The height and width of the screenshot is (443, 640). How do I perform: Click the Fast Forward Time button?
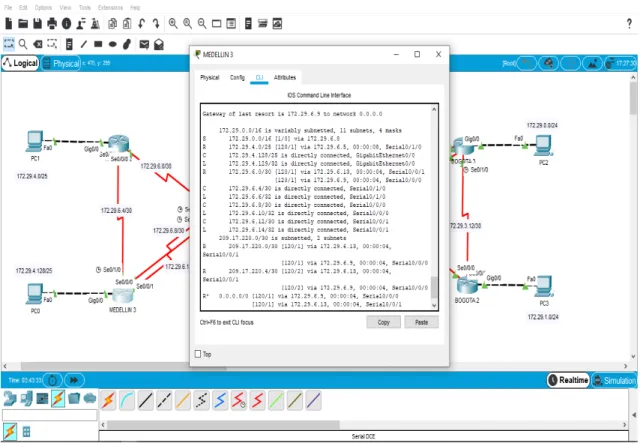pyautogui.click(x=74, y=380)
